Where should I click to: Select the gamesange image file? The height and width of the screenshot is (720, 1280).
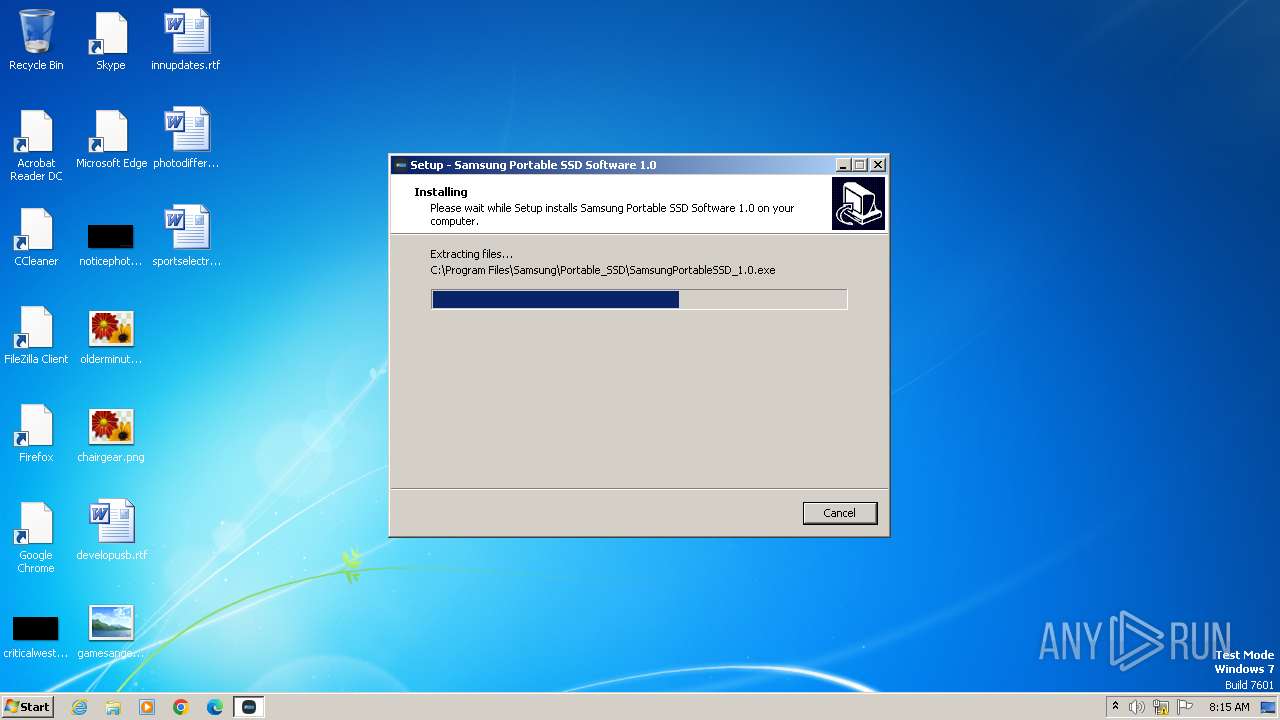click(x=110, y=631)
